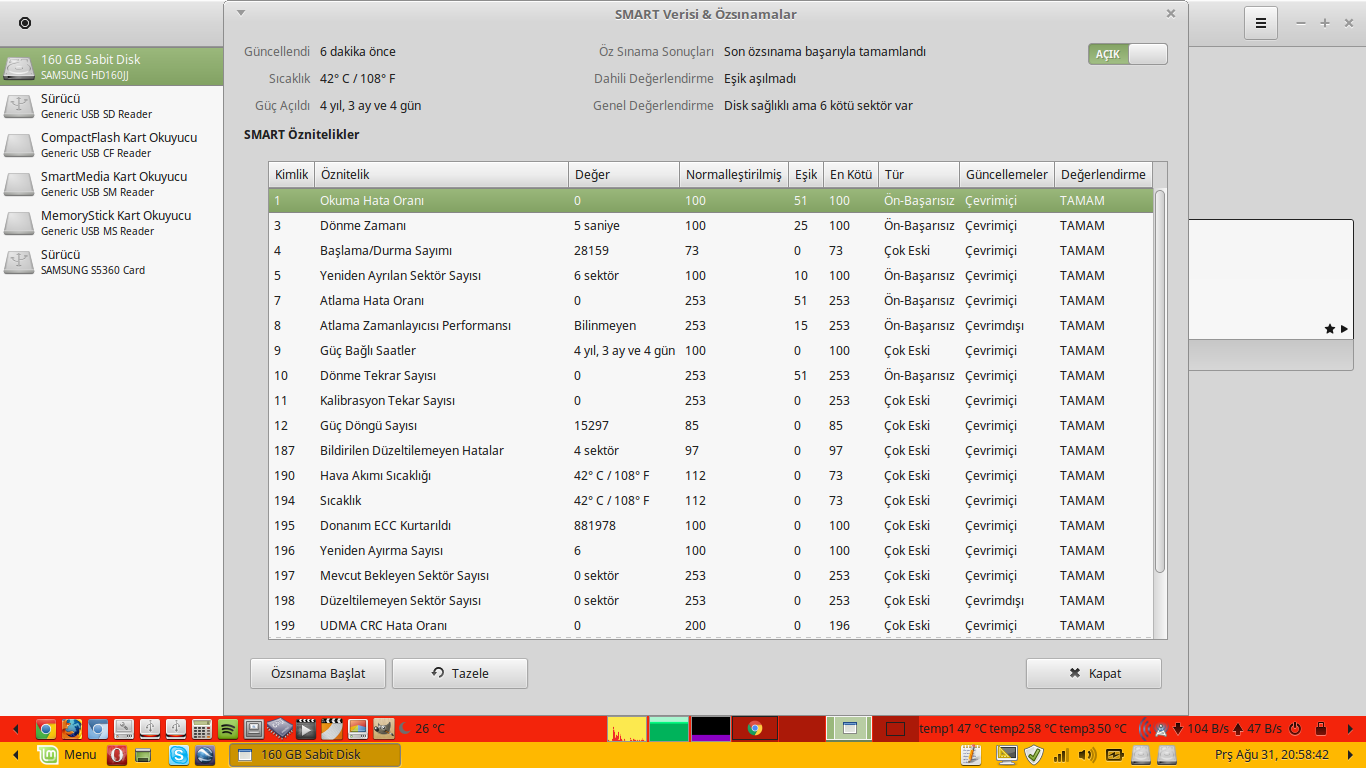1366x768 pixels.
Task: Click the volume icon in system tray
Action: point(1088,755)
